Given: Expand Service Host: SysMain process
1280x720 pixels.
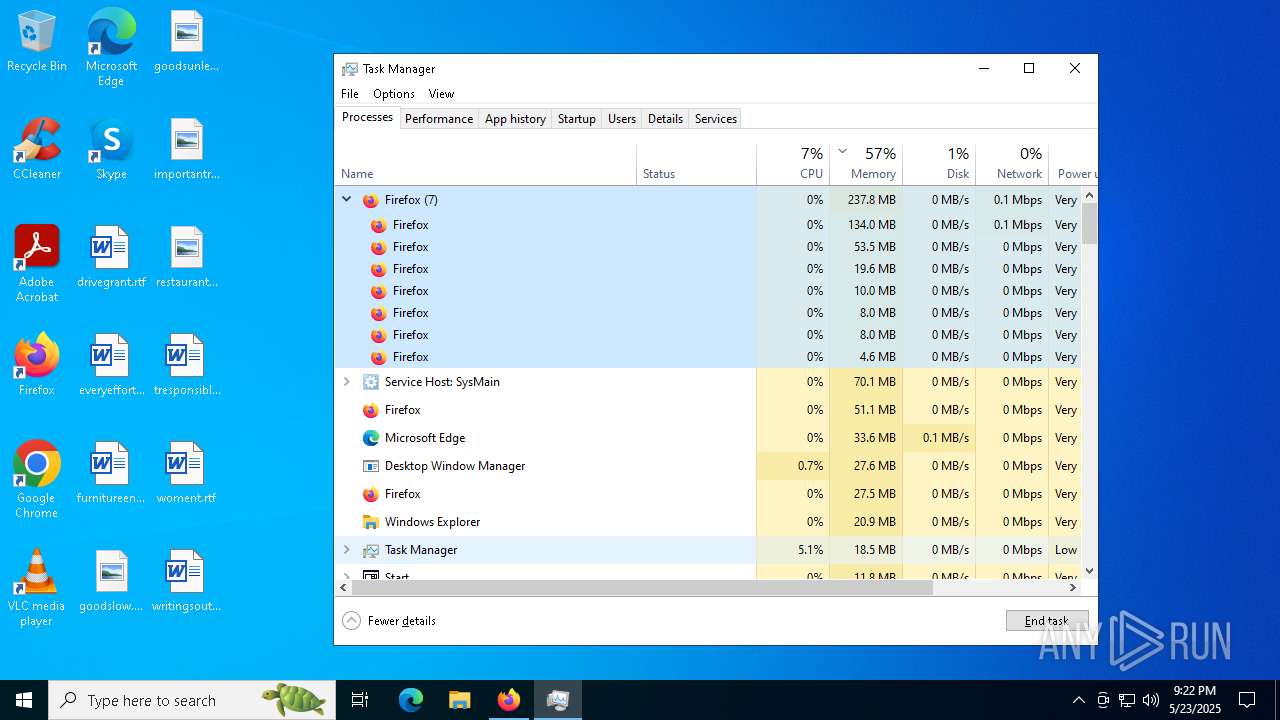Looking at the screenshot, I should [x=347, y=381].
